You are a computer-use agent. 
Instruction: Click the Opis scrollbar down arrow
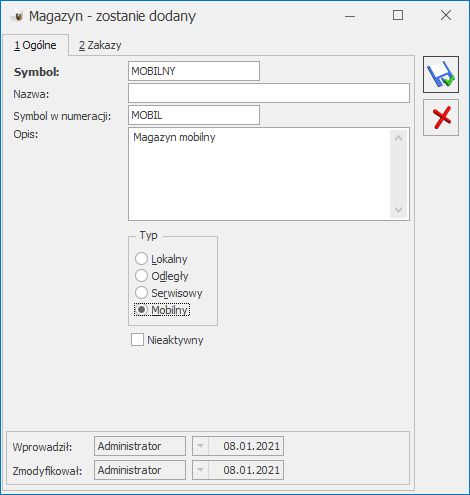click(x=398, y=210)
